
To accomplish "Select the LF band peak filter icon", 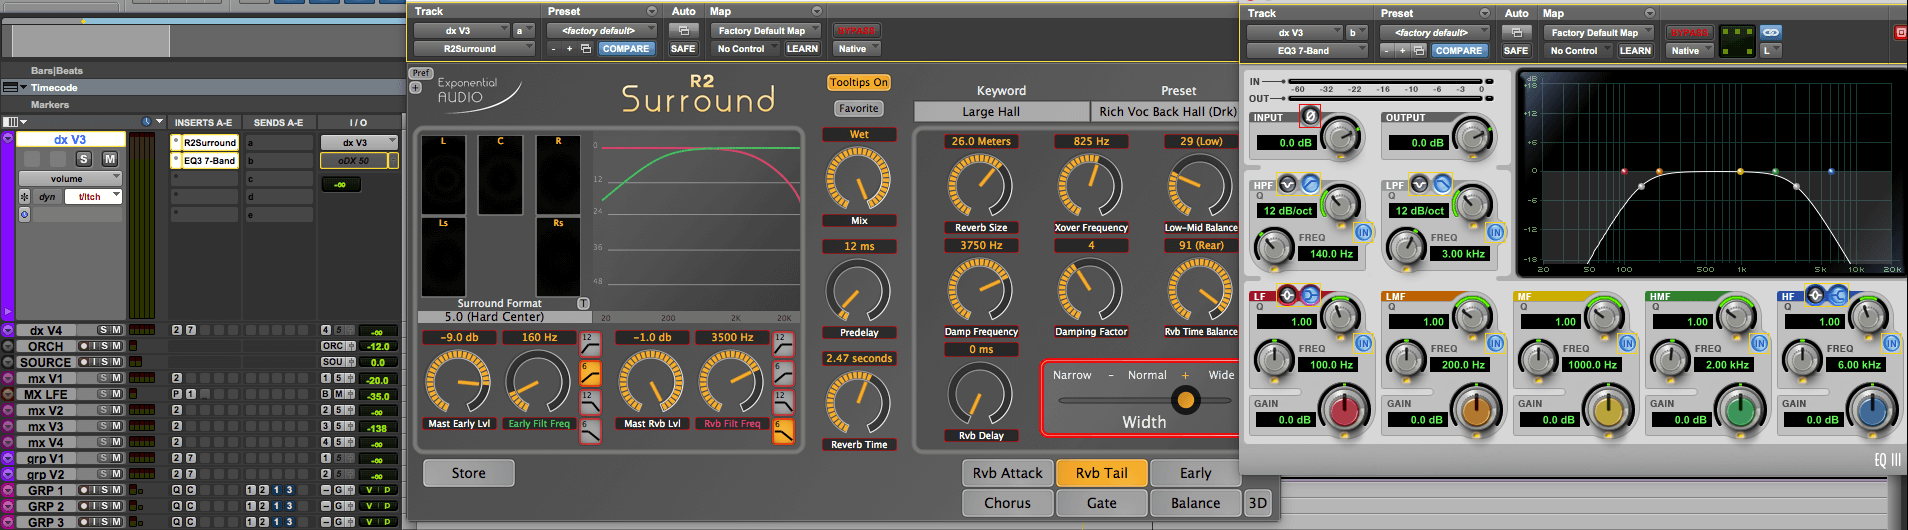I will click(x=1288, y=295).
